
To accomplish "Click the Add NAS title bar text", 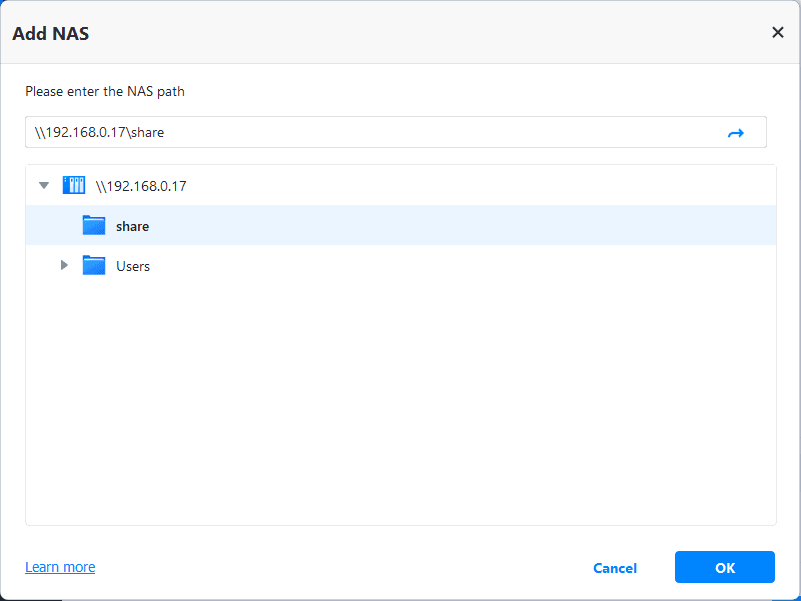I will tap(51, 33).
